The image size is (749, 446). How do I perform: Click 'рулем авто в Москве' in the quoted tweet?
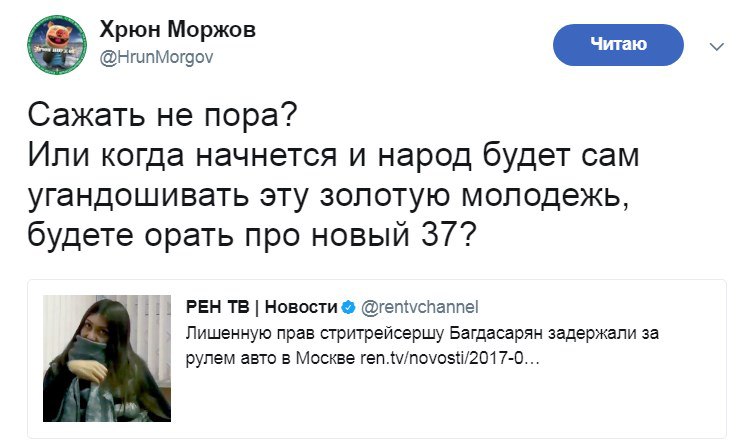pos(270,358)
